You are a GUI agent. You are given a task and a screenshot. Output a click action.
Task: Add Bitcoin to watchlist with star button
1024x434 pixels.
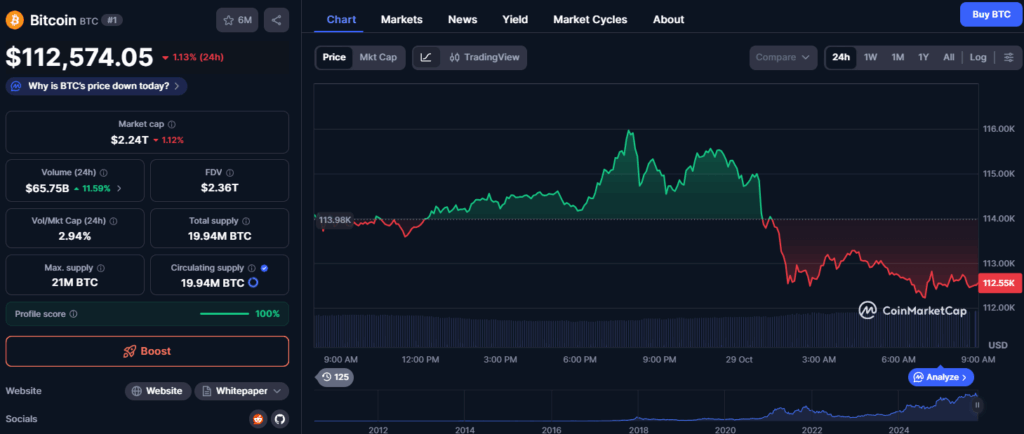click(238, 19)
